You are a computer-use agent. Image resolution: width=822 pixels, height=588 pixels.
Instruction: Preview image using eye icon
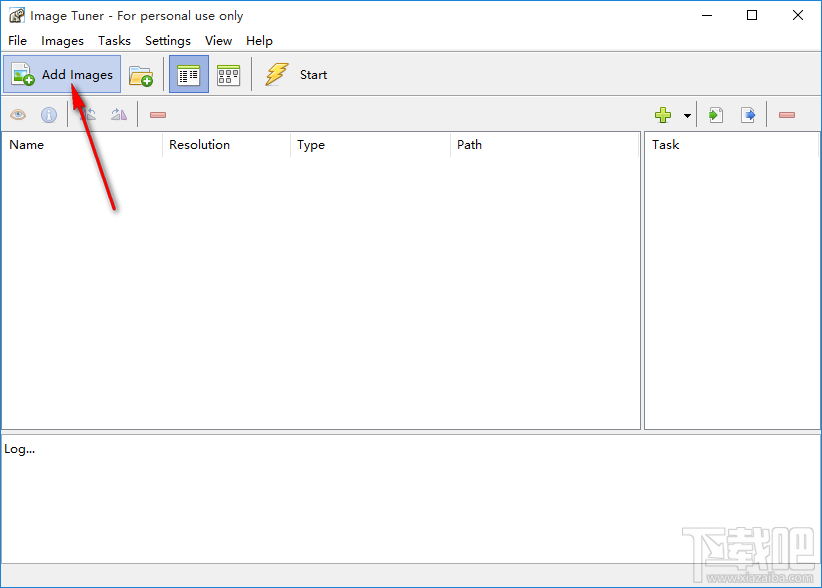click(18, 115)
